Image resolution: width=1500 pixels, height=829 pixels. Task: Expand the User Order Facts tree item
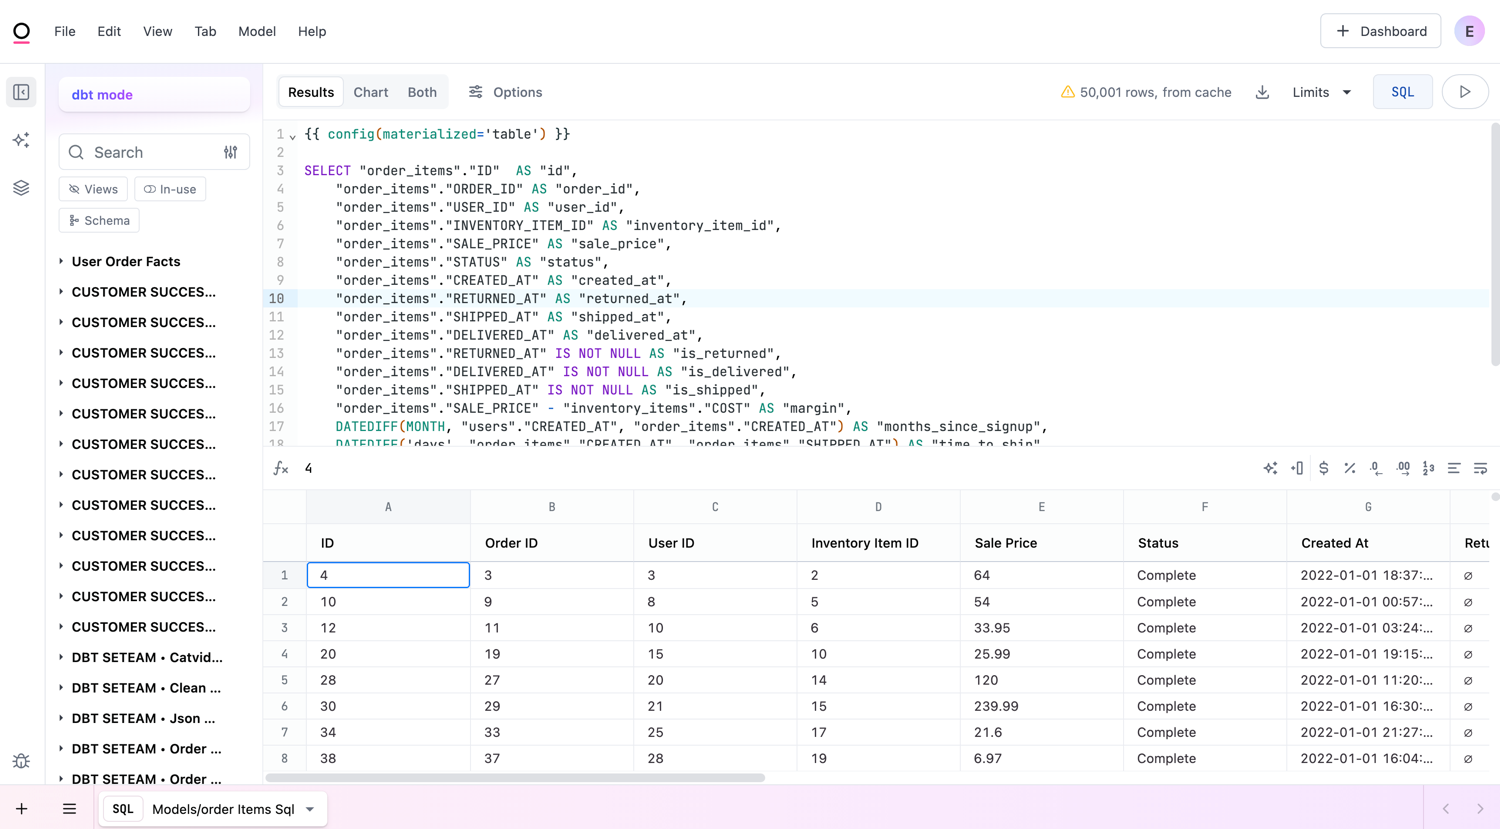click(61, 262)
